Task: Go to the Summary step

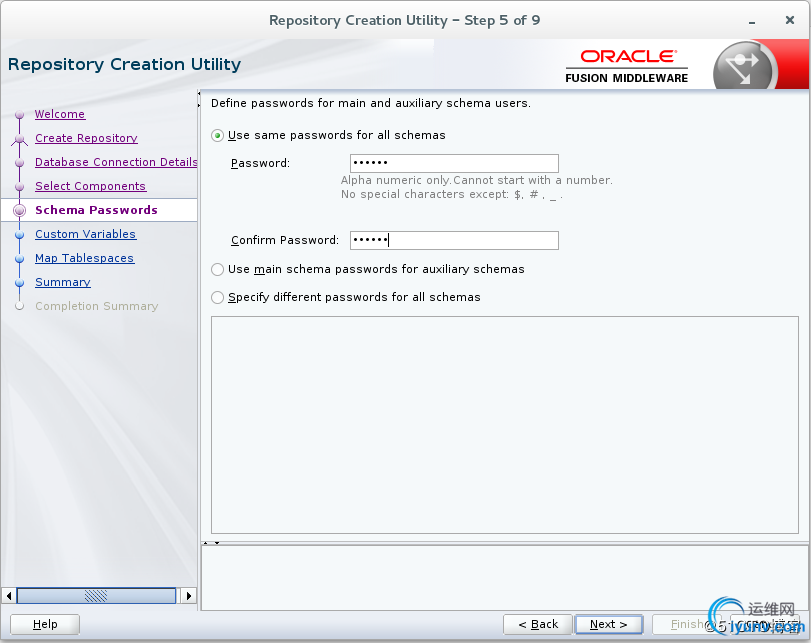Action: pyautogui.click(x=63, y=282)
